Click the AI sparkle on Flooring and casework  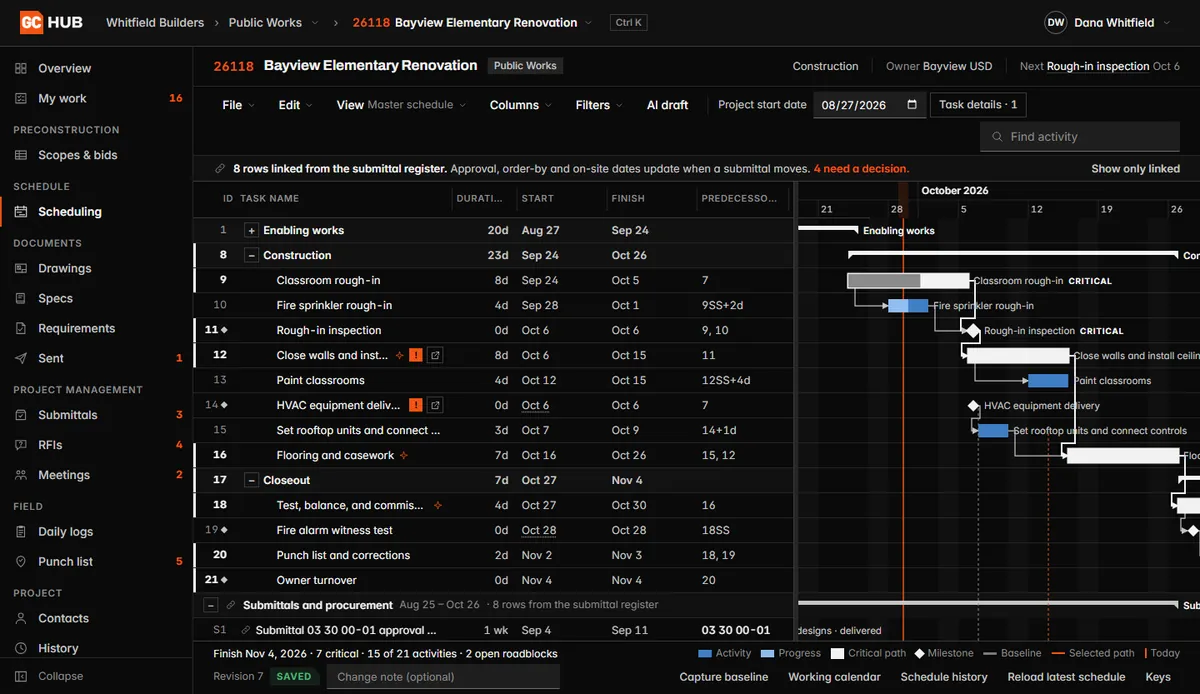[404, 455]
